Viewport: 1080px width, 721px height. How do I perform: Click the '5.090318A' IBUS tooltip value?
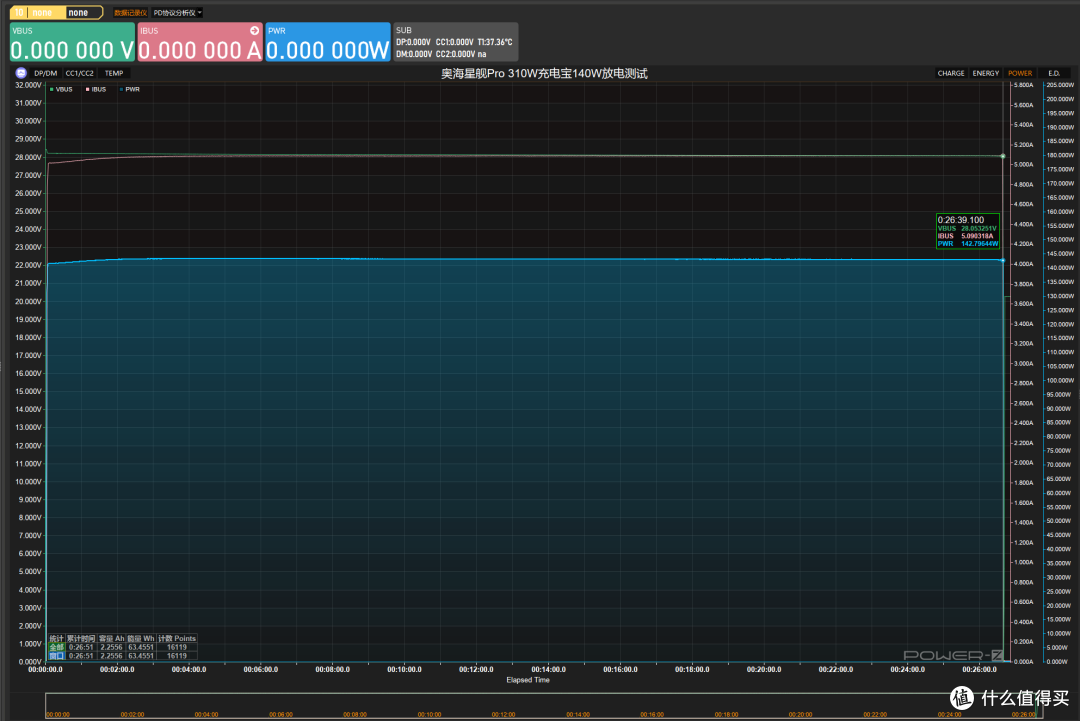[x=977, y=236]
